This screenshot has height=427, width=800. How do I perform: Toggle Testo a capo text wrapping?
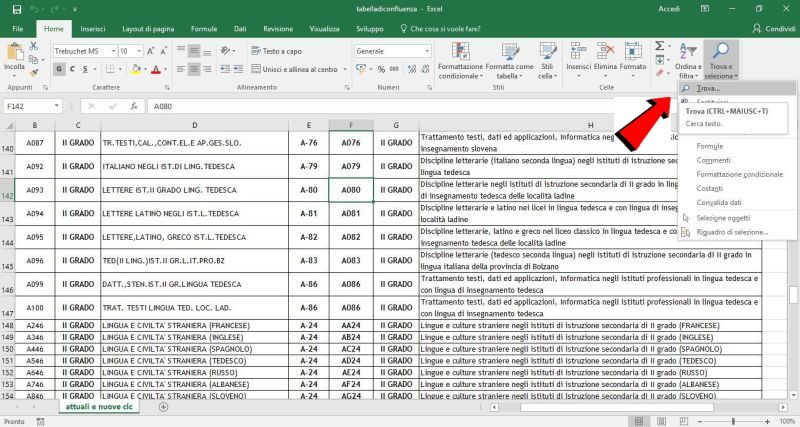[x=274, y=50]
